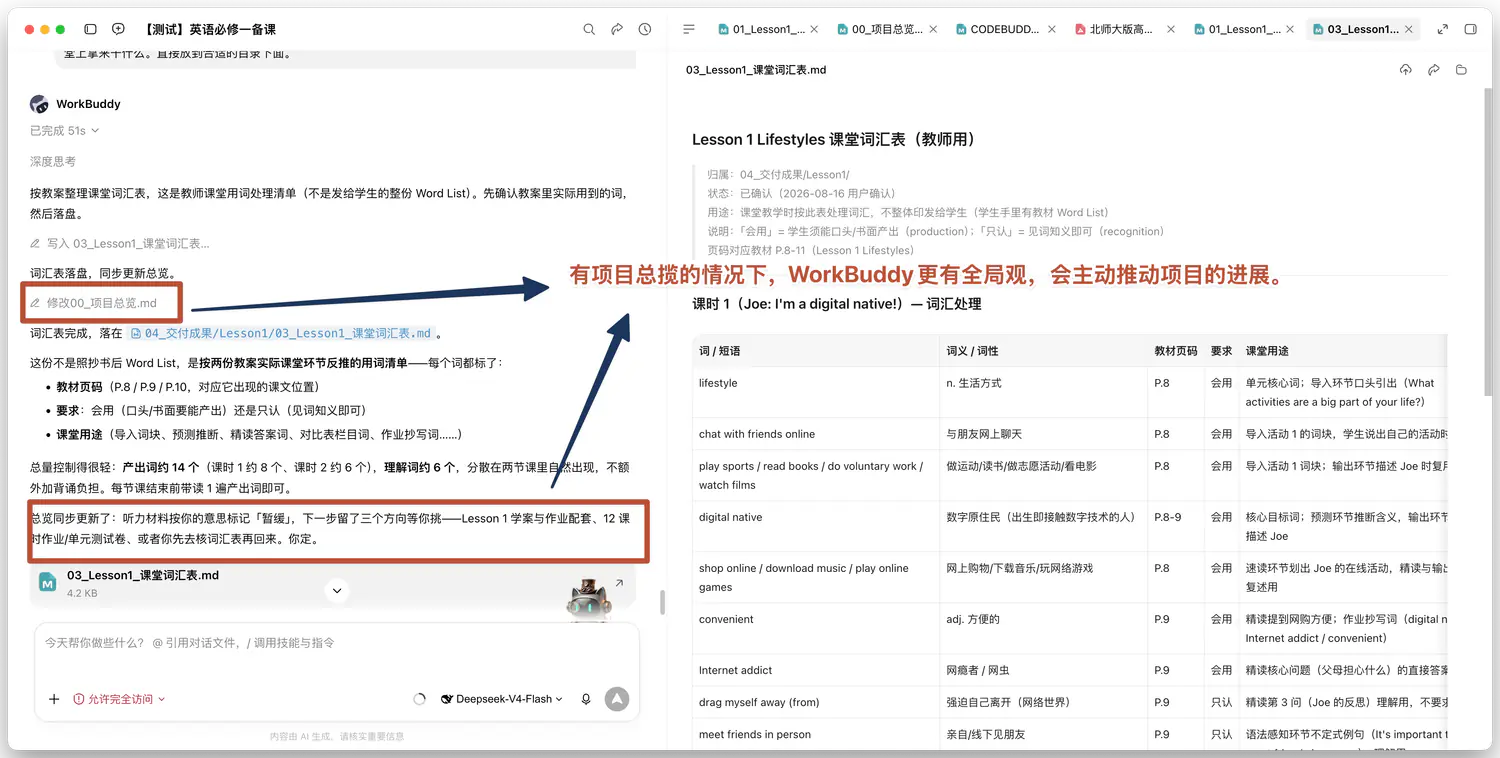Select the Internet addict cell
Screen dimensions: 1500x758
(x=815, y=670)
